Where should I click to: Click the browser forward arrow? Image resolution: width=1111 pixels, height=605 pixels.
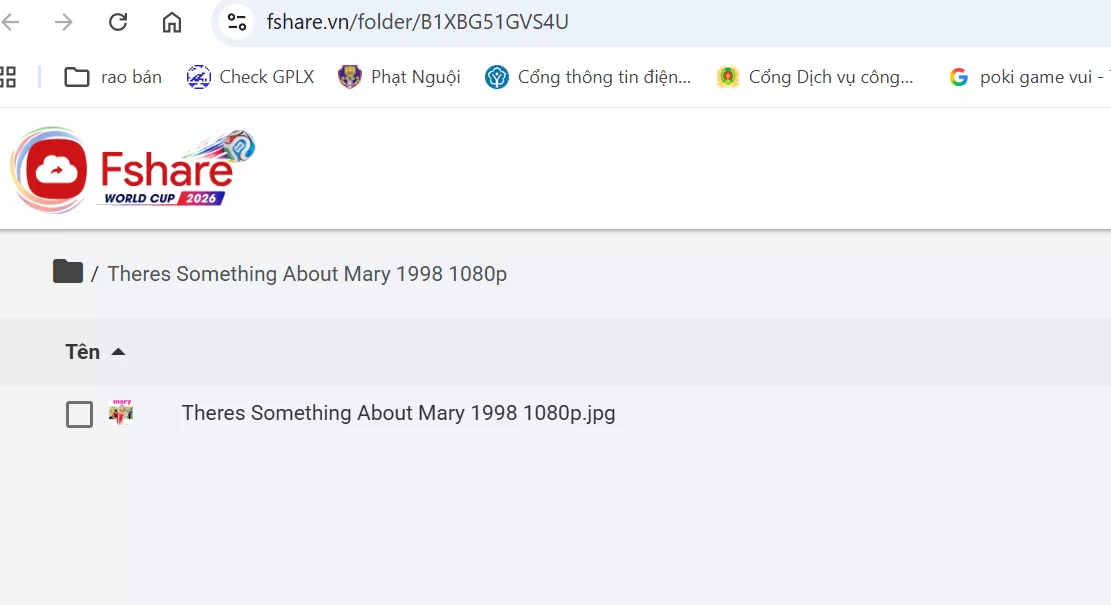tap(64, 22)
